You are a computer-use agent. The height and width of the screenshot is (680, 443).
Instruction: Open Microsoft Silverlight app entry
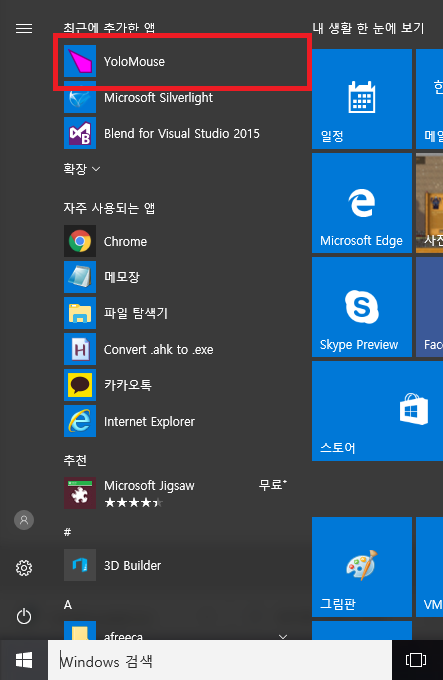[x=180, y=98]
